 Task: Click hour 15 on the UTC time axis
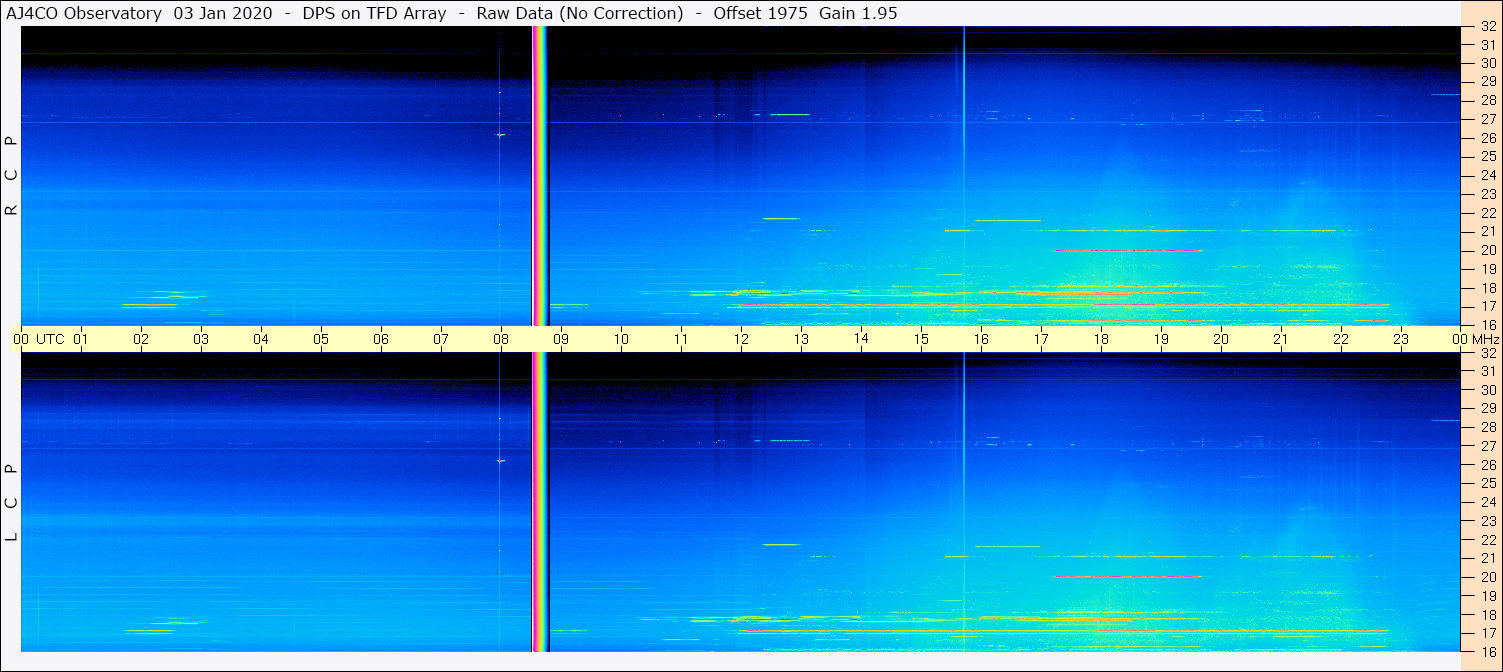click(921, 339)
